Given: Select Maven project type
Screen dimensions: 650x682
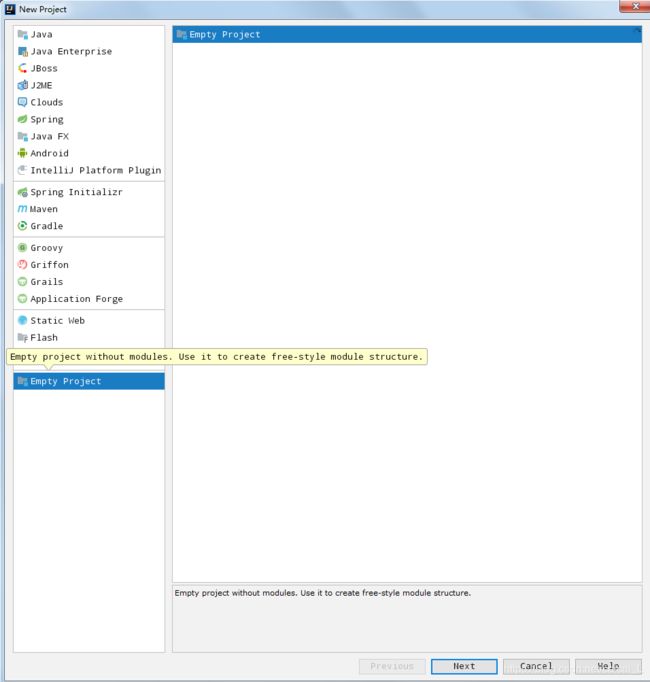Looking at the screenshot, I should (x=89, y=209).
